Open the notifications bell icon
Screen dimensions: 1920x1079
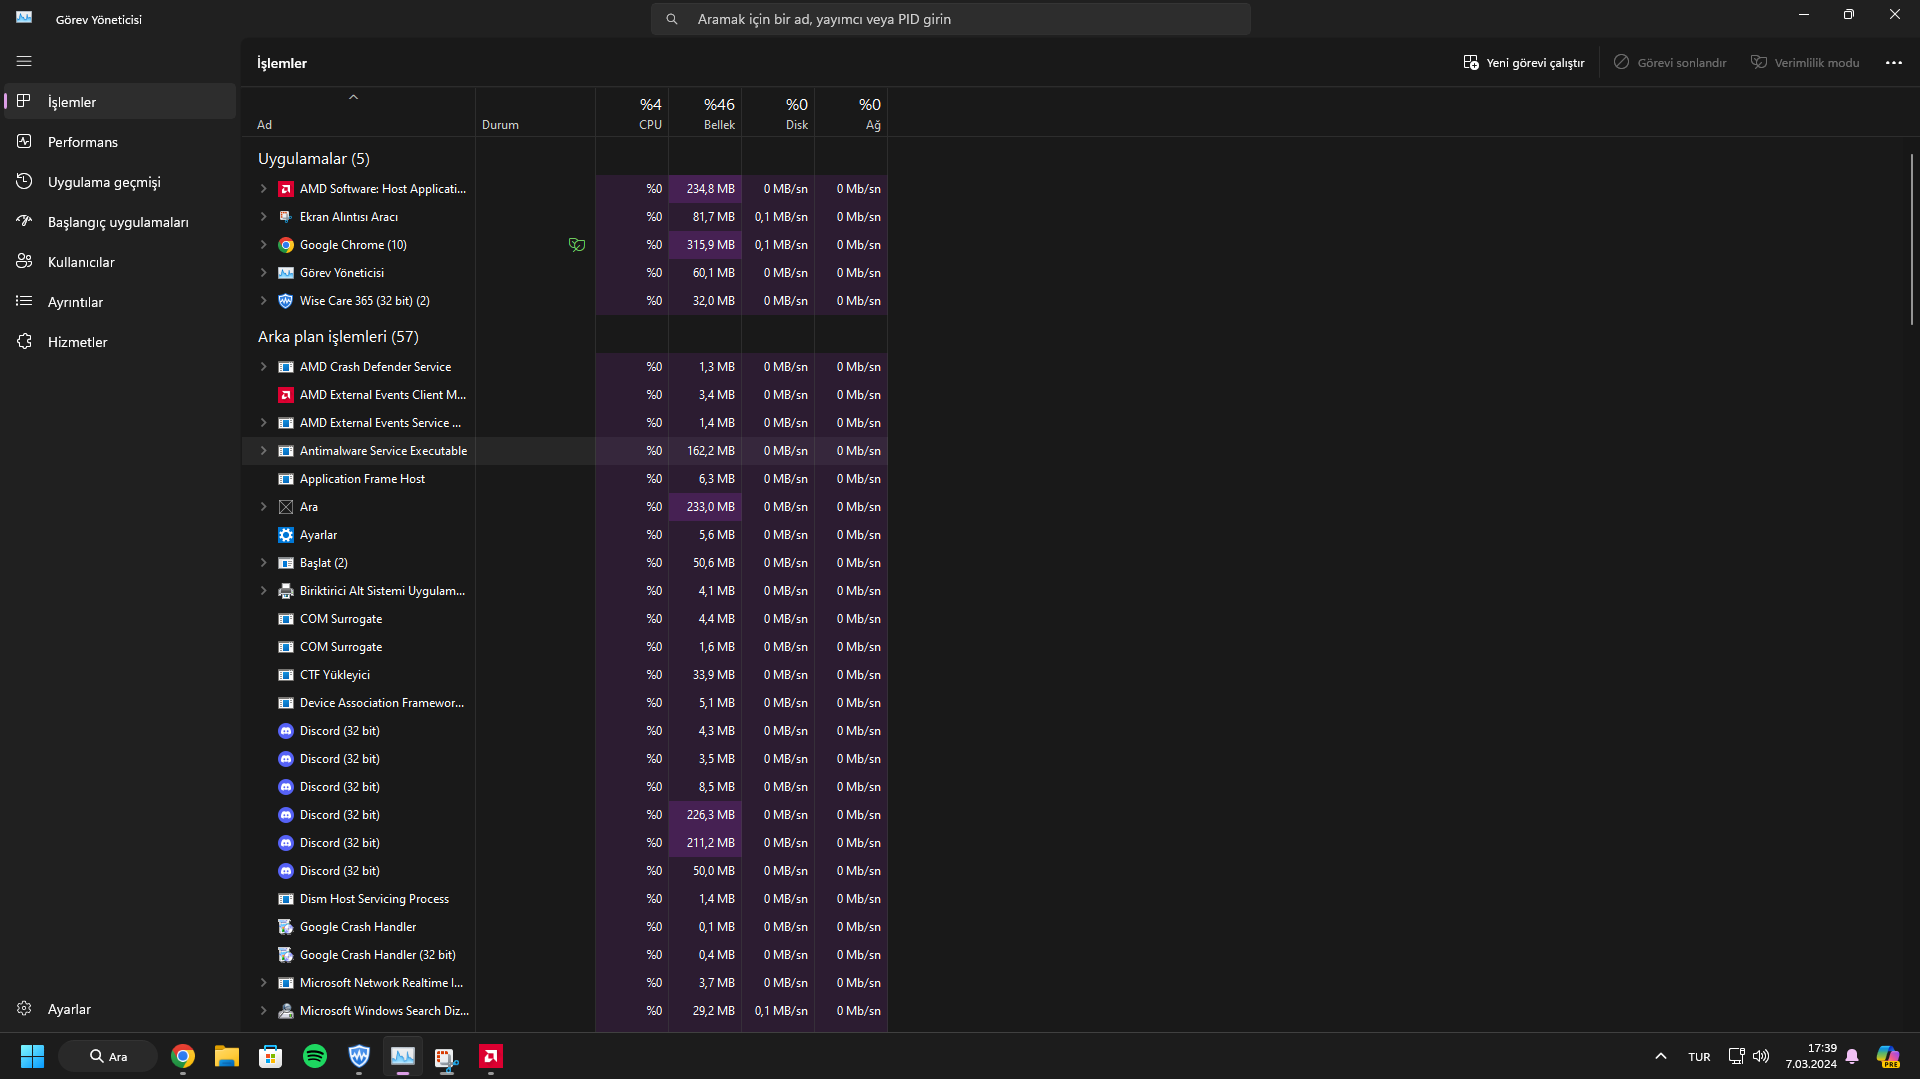click(x=1852, y=1056)
